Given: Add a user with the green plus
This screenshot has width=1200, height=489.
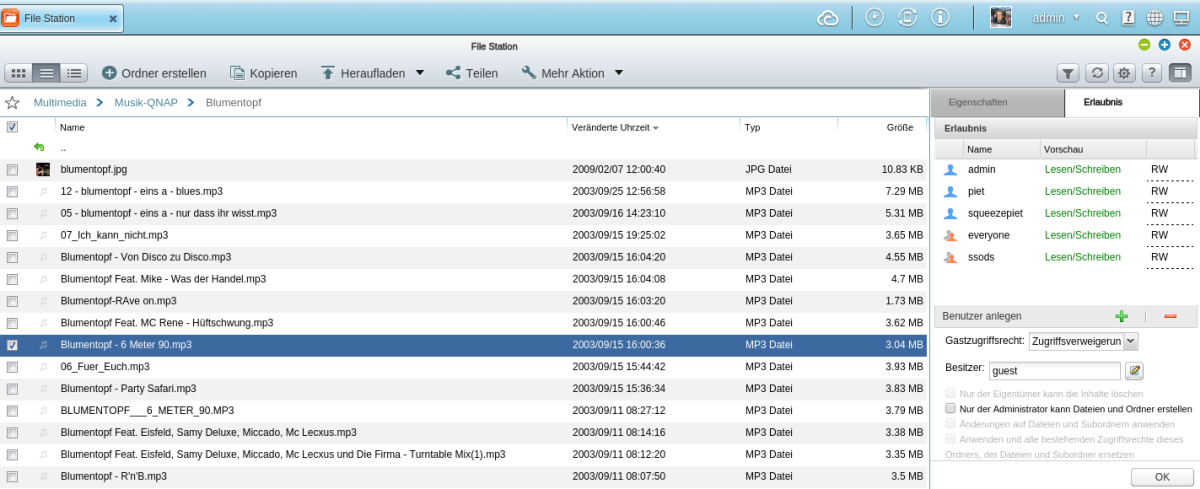Looking at the screenshot, I should click(1121, 316).
